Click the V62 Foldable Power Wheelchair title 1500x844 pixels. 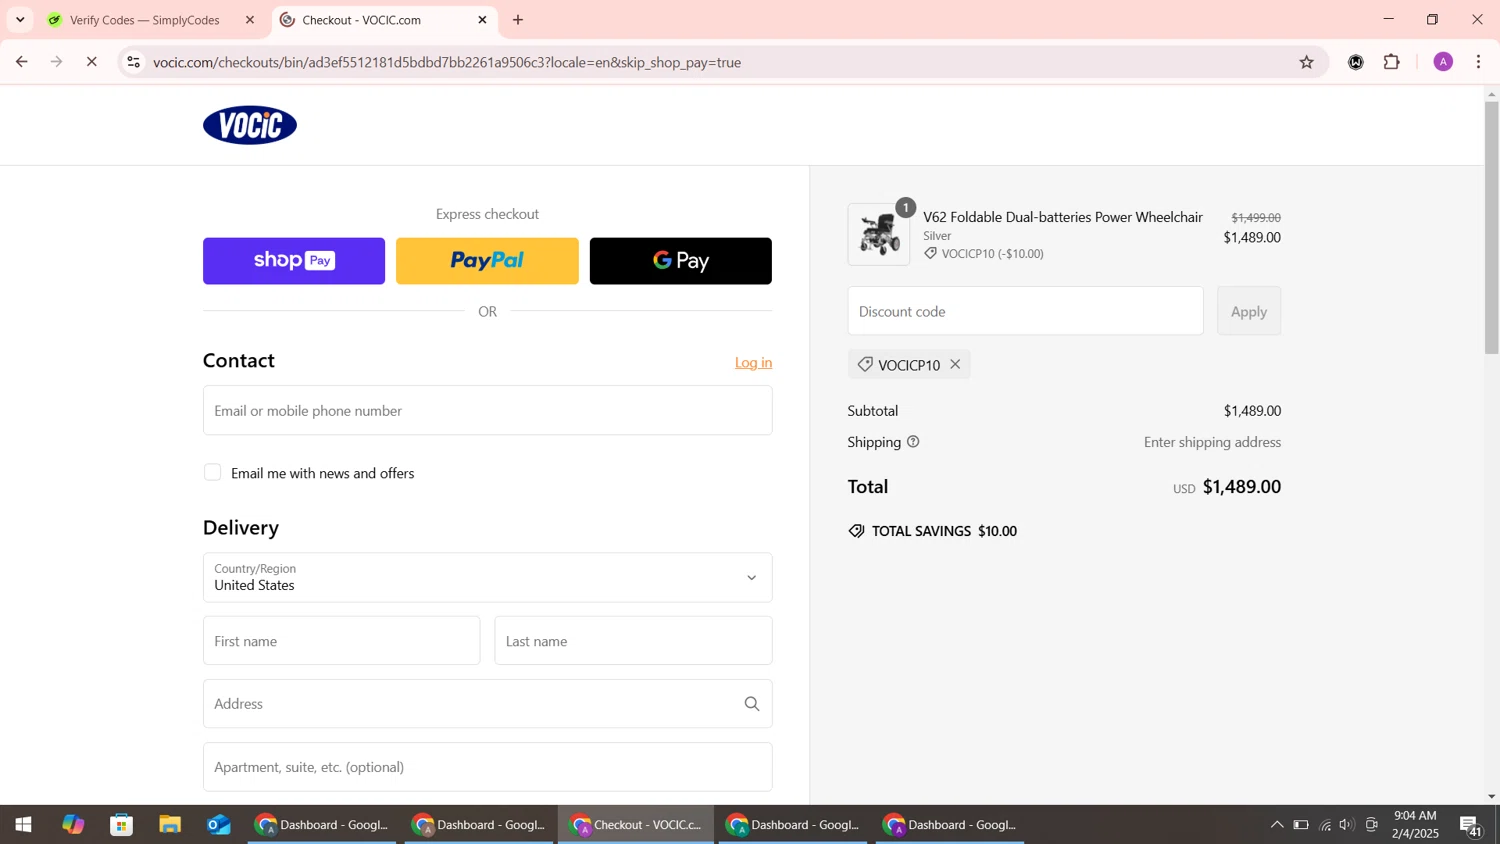click(1062, 217)
